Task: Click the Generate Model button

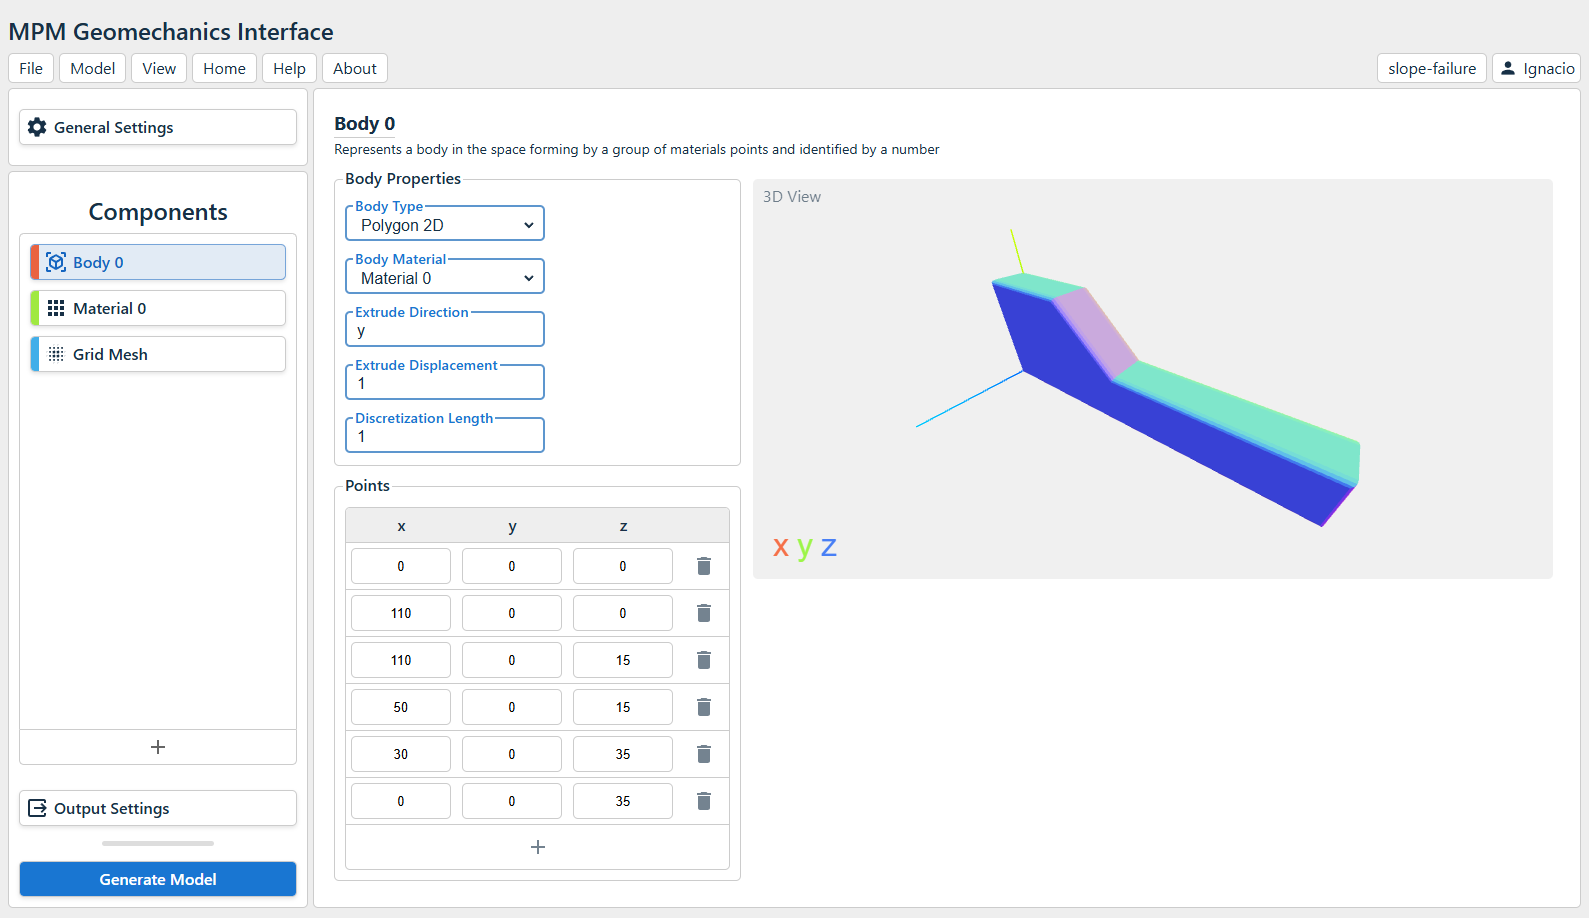Action: point(158,879)
